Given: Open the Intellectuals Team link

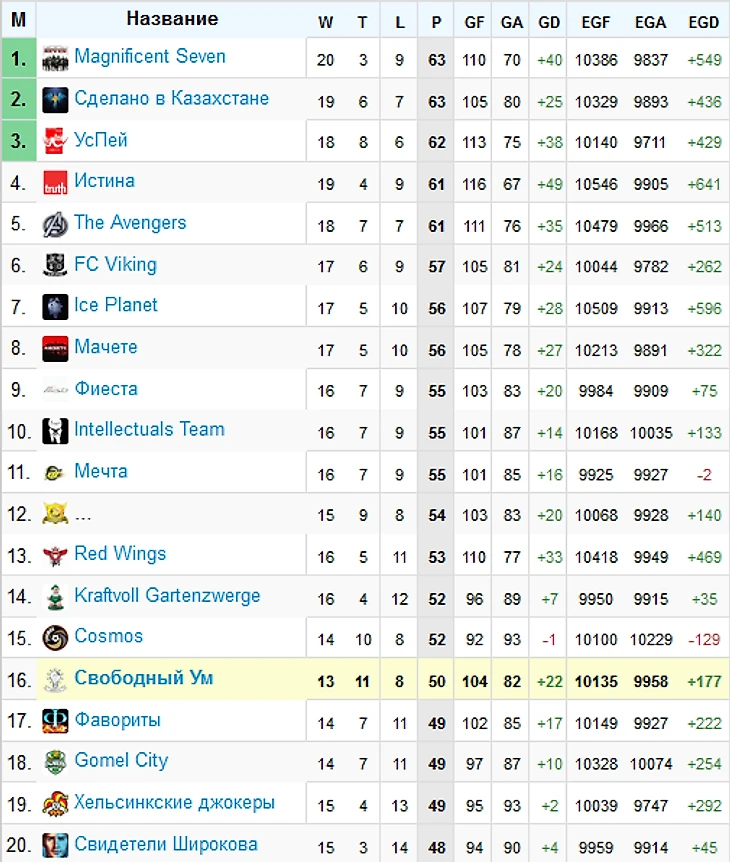Looking at the screenshot, I should (x=149, y=429).
